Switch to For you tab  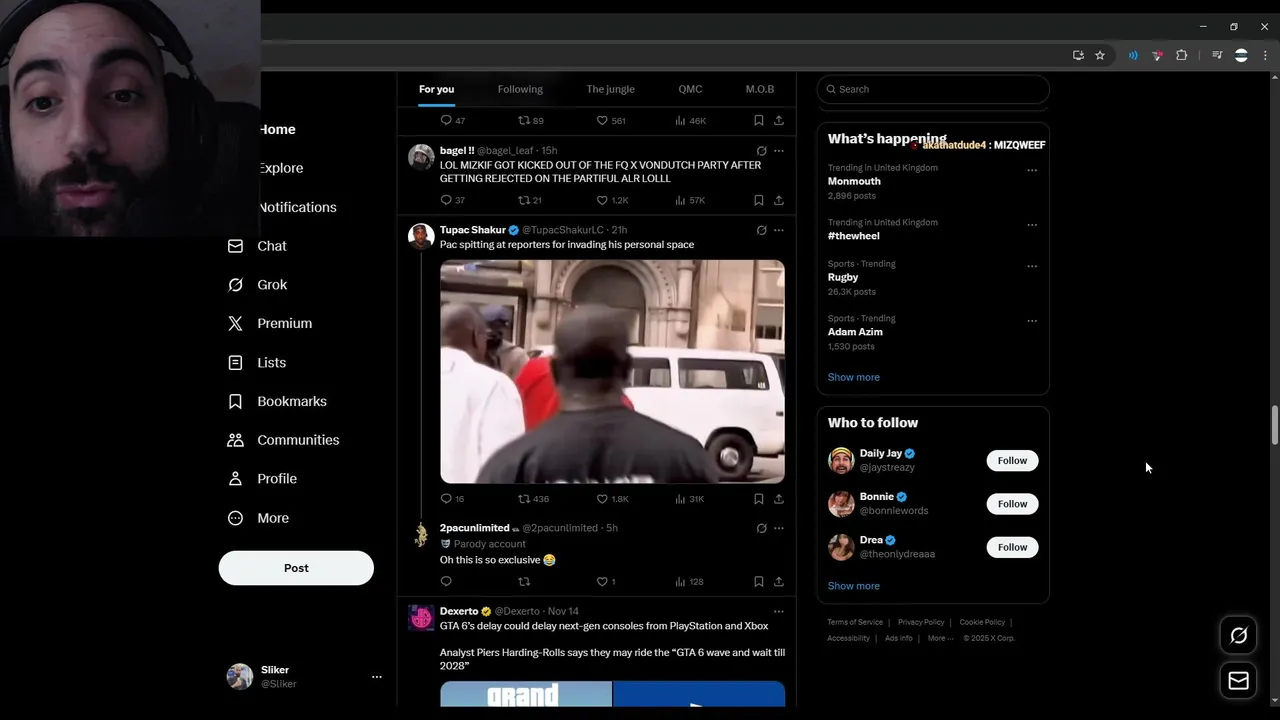436,89
